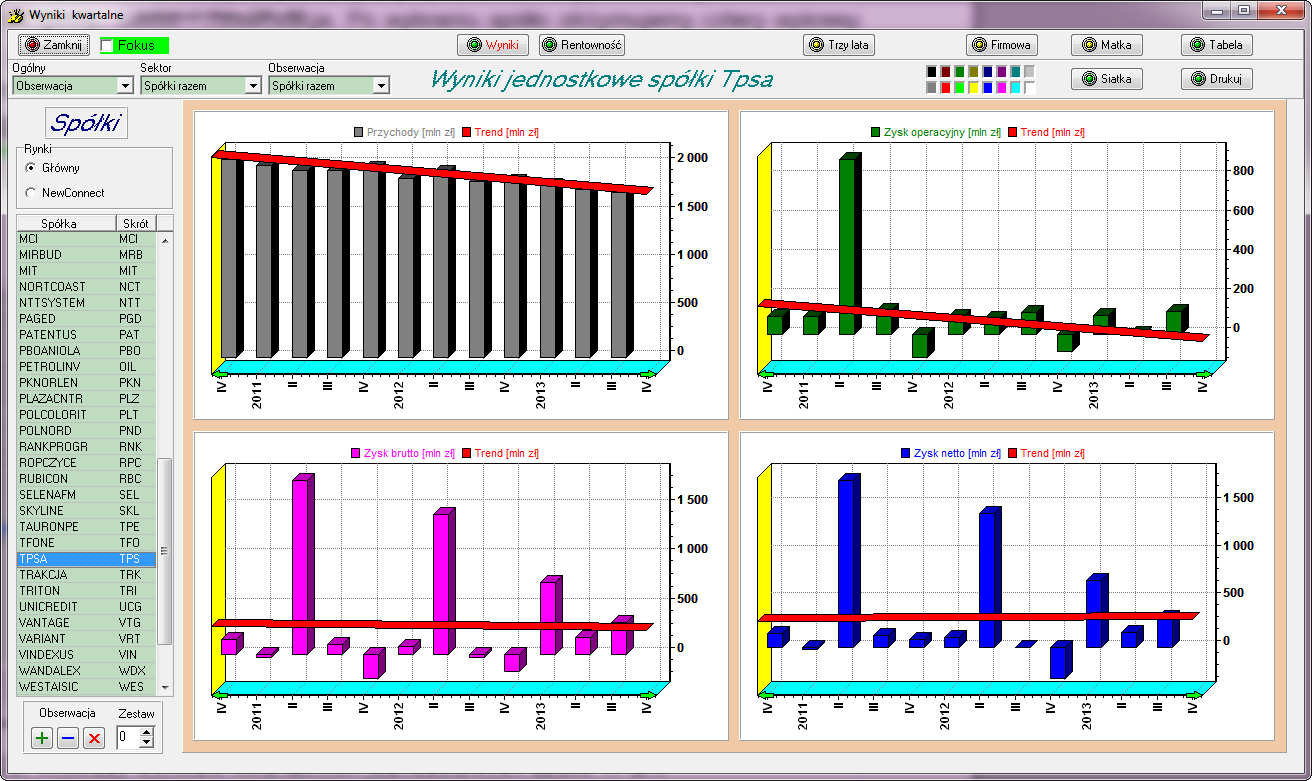Open the Rentowność view
The width and height of the screenshot is (1312, 781).
tap(582, 45)
